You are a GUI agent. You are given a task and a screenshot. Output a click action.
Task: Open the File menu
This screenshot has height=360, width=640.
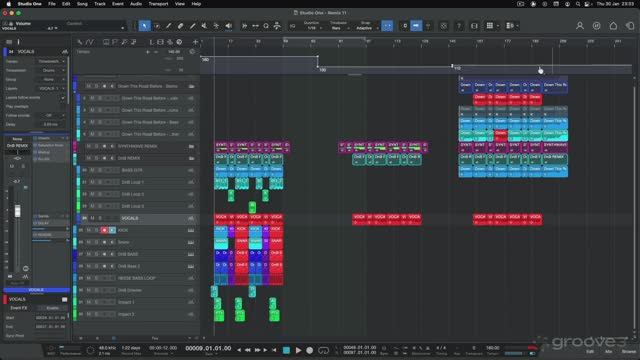(52, 4)
